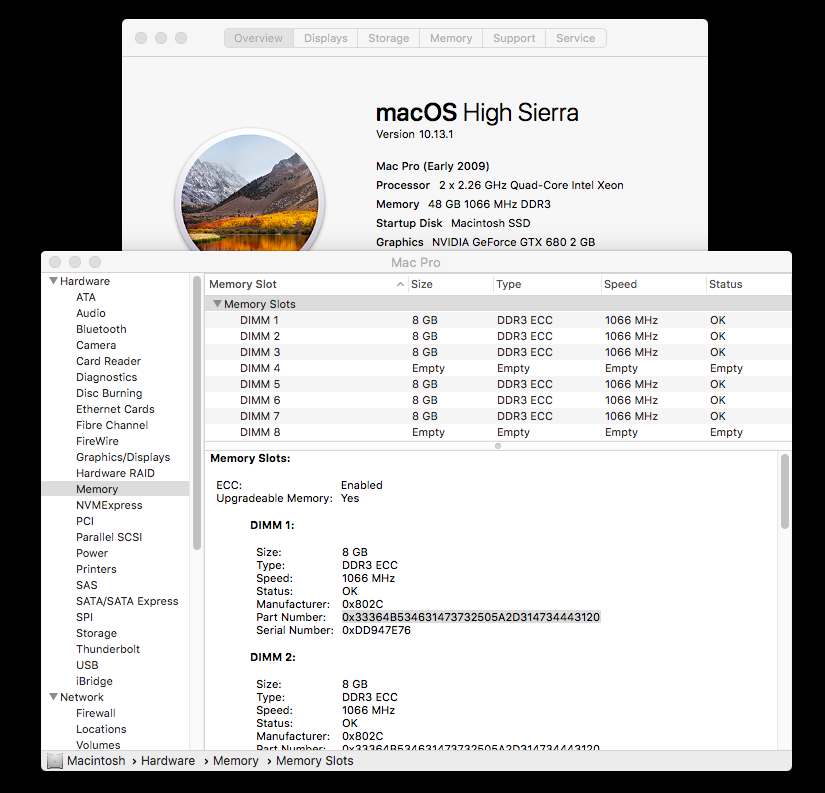Screen dimensions: 825x793
Task: Select the DIMM 1 row
Action: [498, 320]
